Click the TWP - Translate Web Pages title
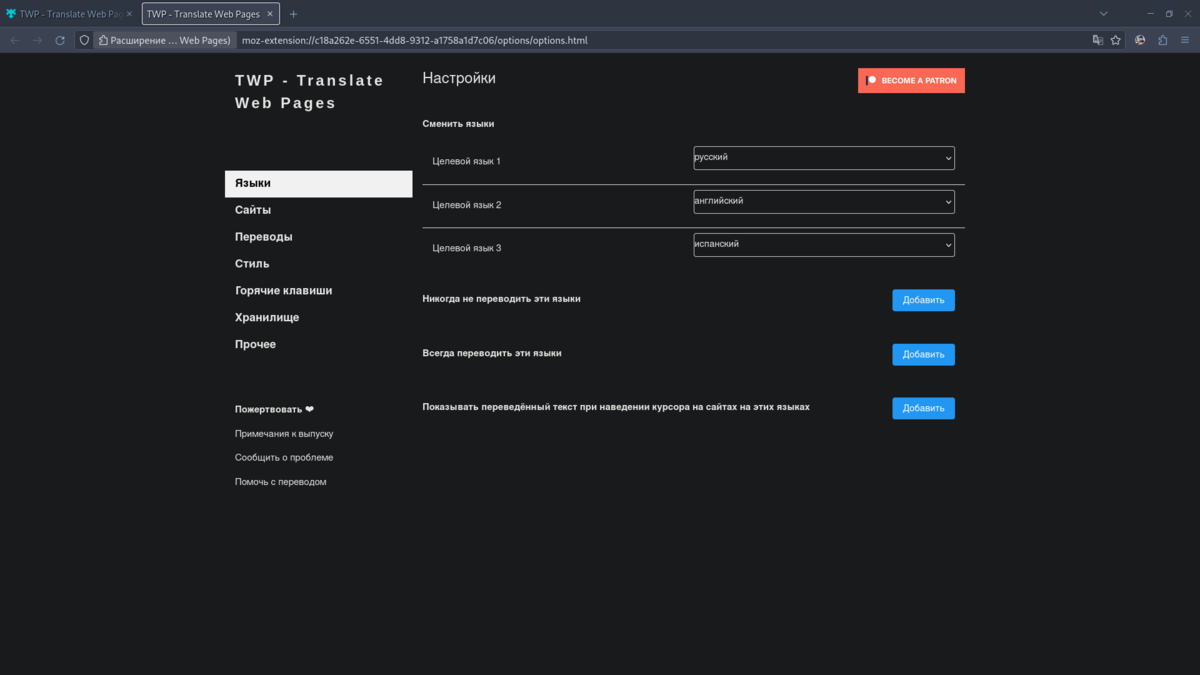Screen dimensions: 1200x675 point(309,92)
